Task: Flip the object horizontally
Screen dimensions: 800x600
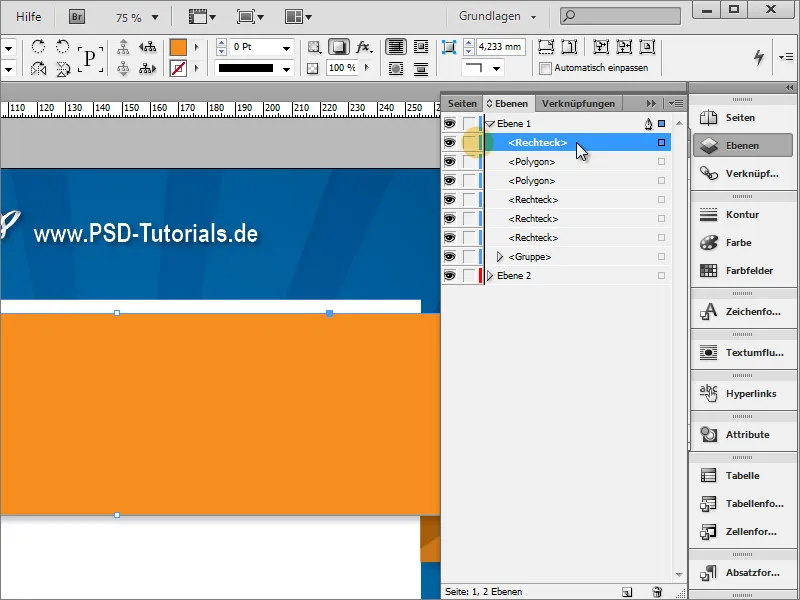Action: (x=38, y=68)
